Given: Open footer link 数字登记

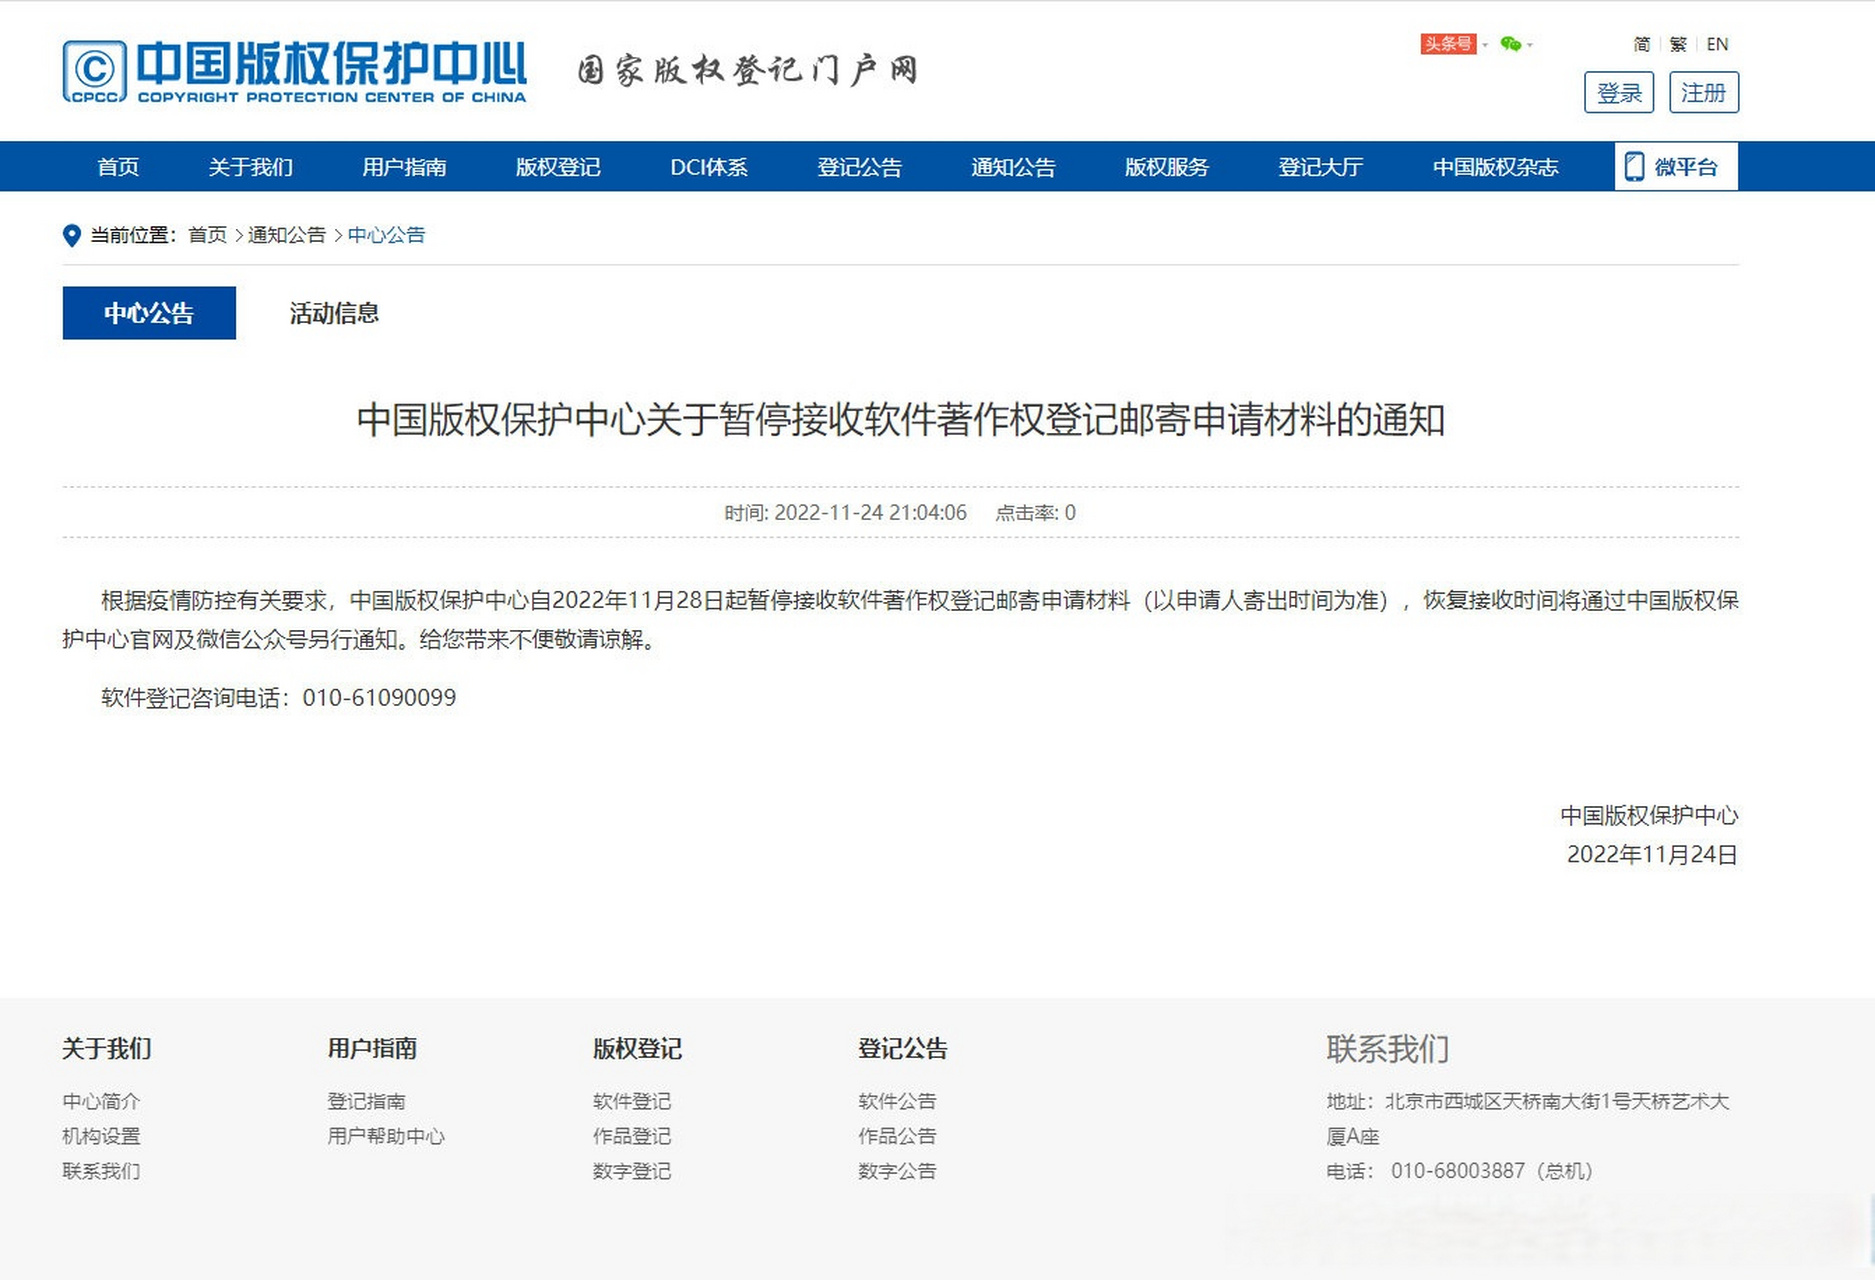Looking at the screenshot, I should click(632, 1171).
